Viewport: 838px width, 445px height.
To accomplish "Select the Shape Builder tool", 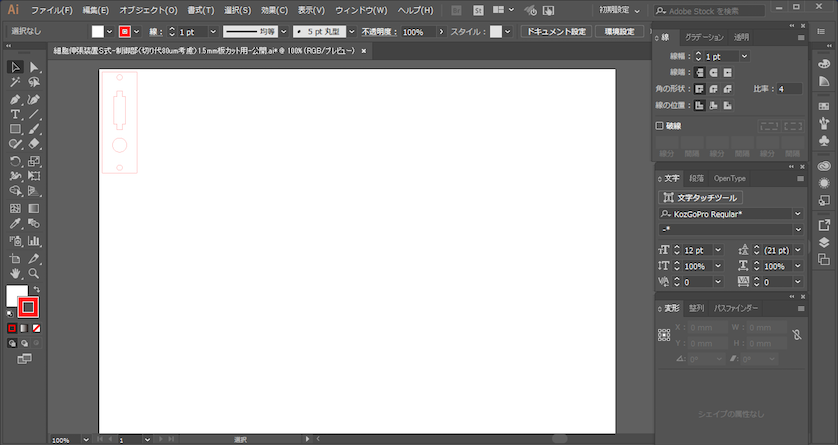I will [x=15, y=191].
